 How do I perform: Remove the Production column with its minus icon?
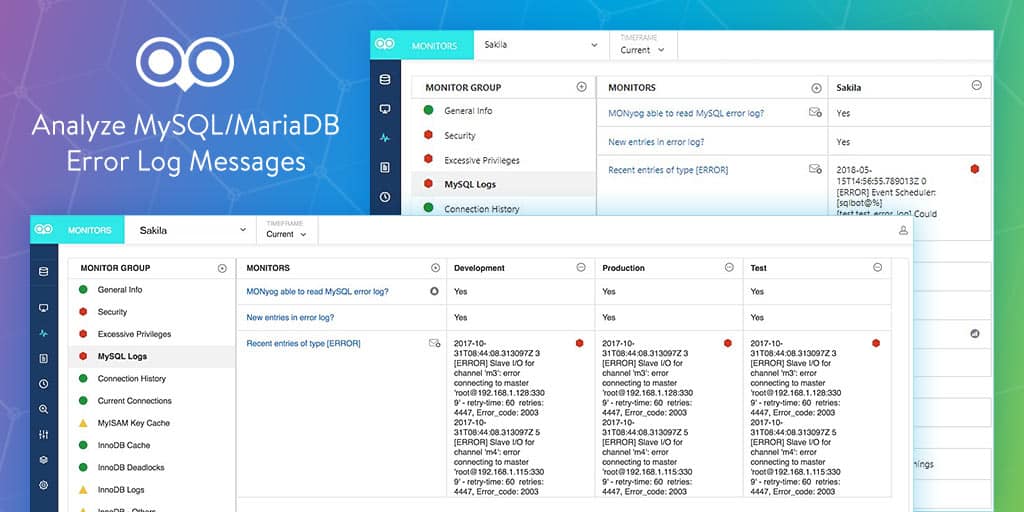(729, 267)
